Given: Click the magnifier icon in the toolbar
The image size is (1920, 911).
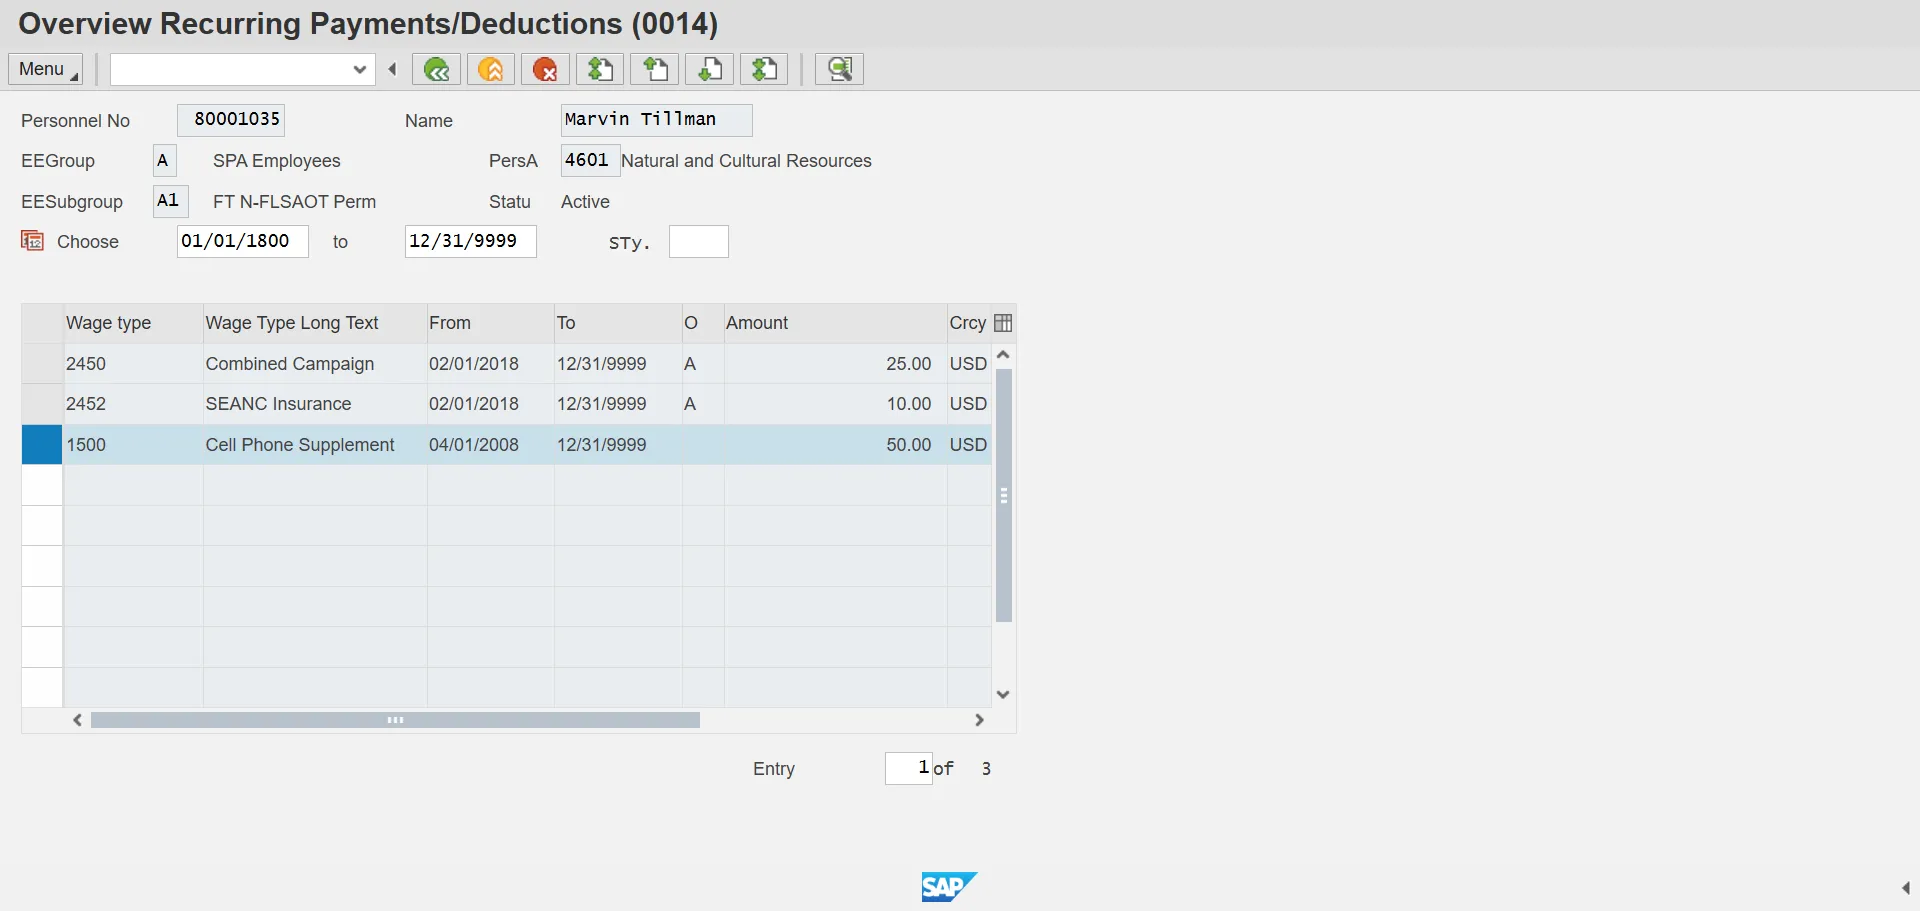Looking at the screenshot, I should coord(839,69).
